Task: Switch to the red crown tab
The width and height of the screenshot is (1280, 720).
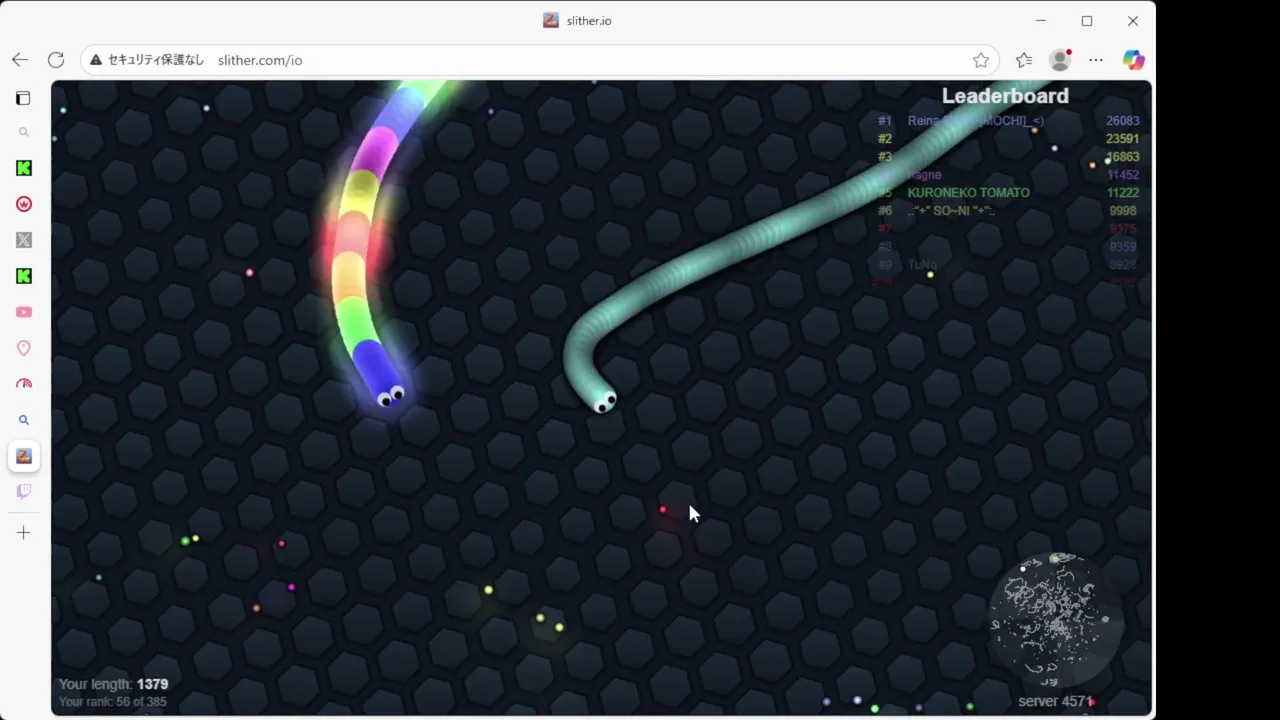Action: coord(24,204)
